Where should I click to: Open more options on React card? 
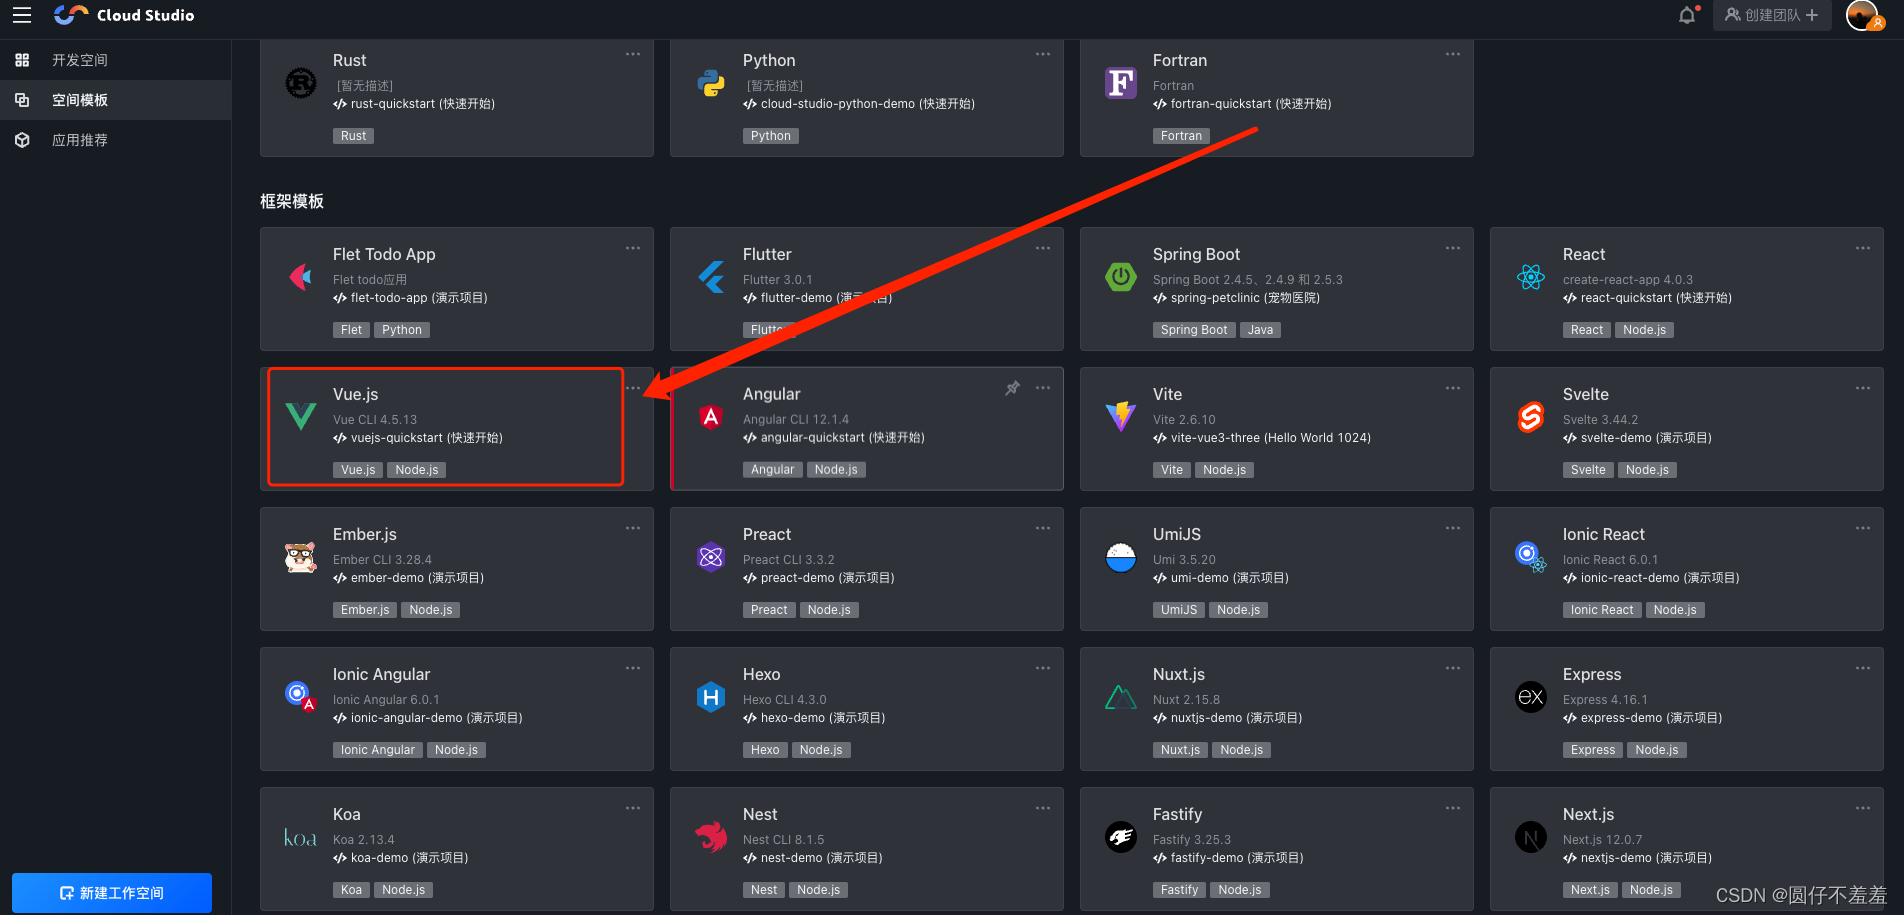[1863, 248]
